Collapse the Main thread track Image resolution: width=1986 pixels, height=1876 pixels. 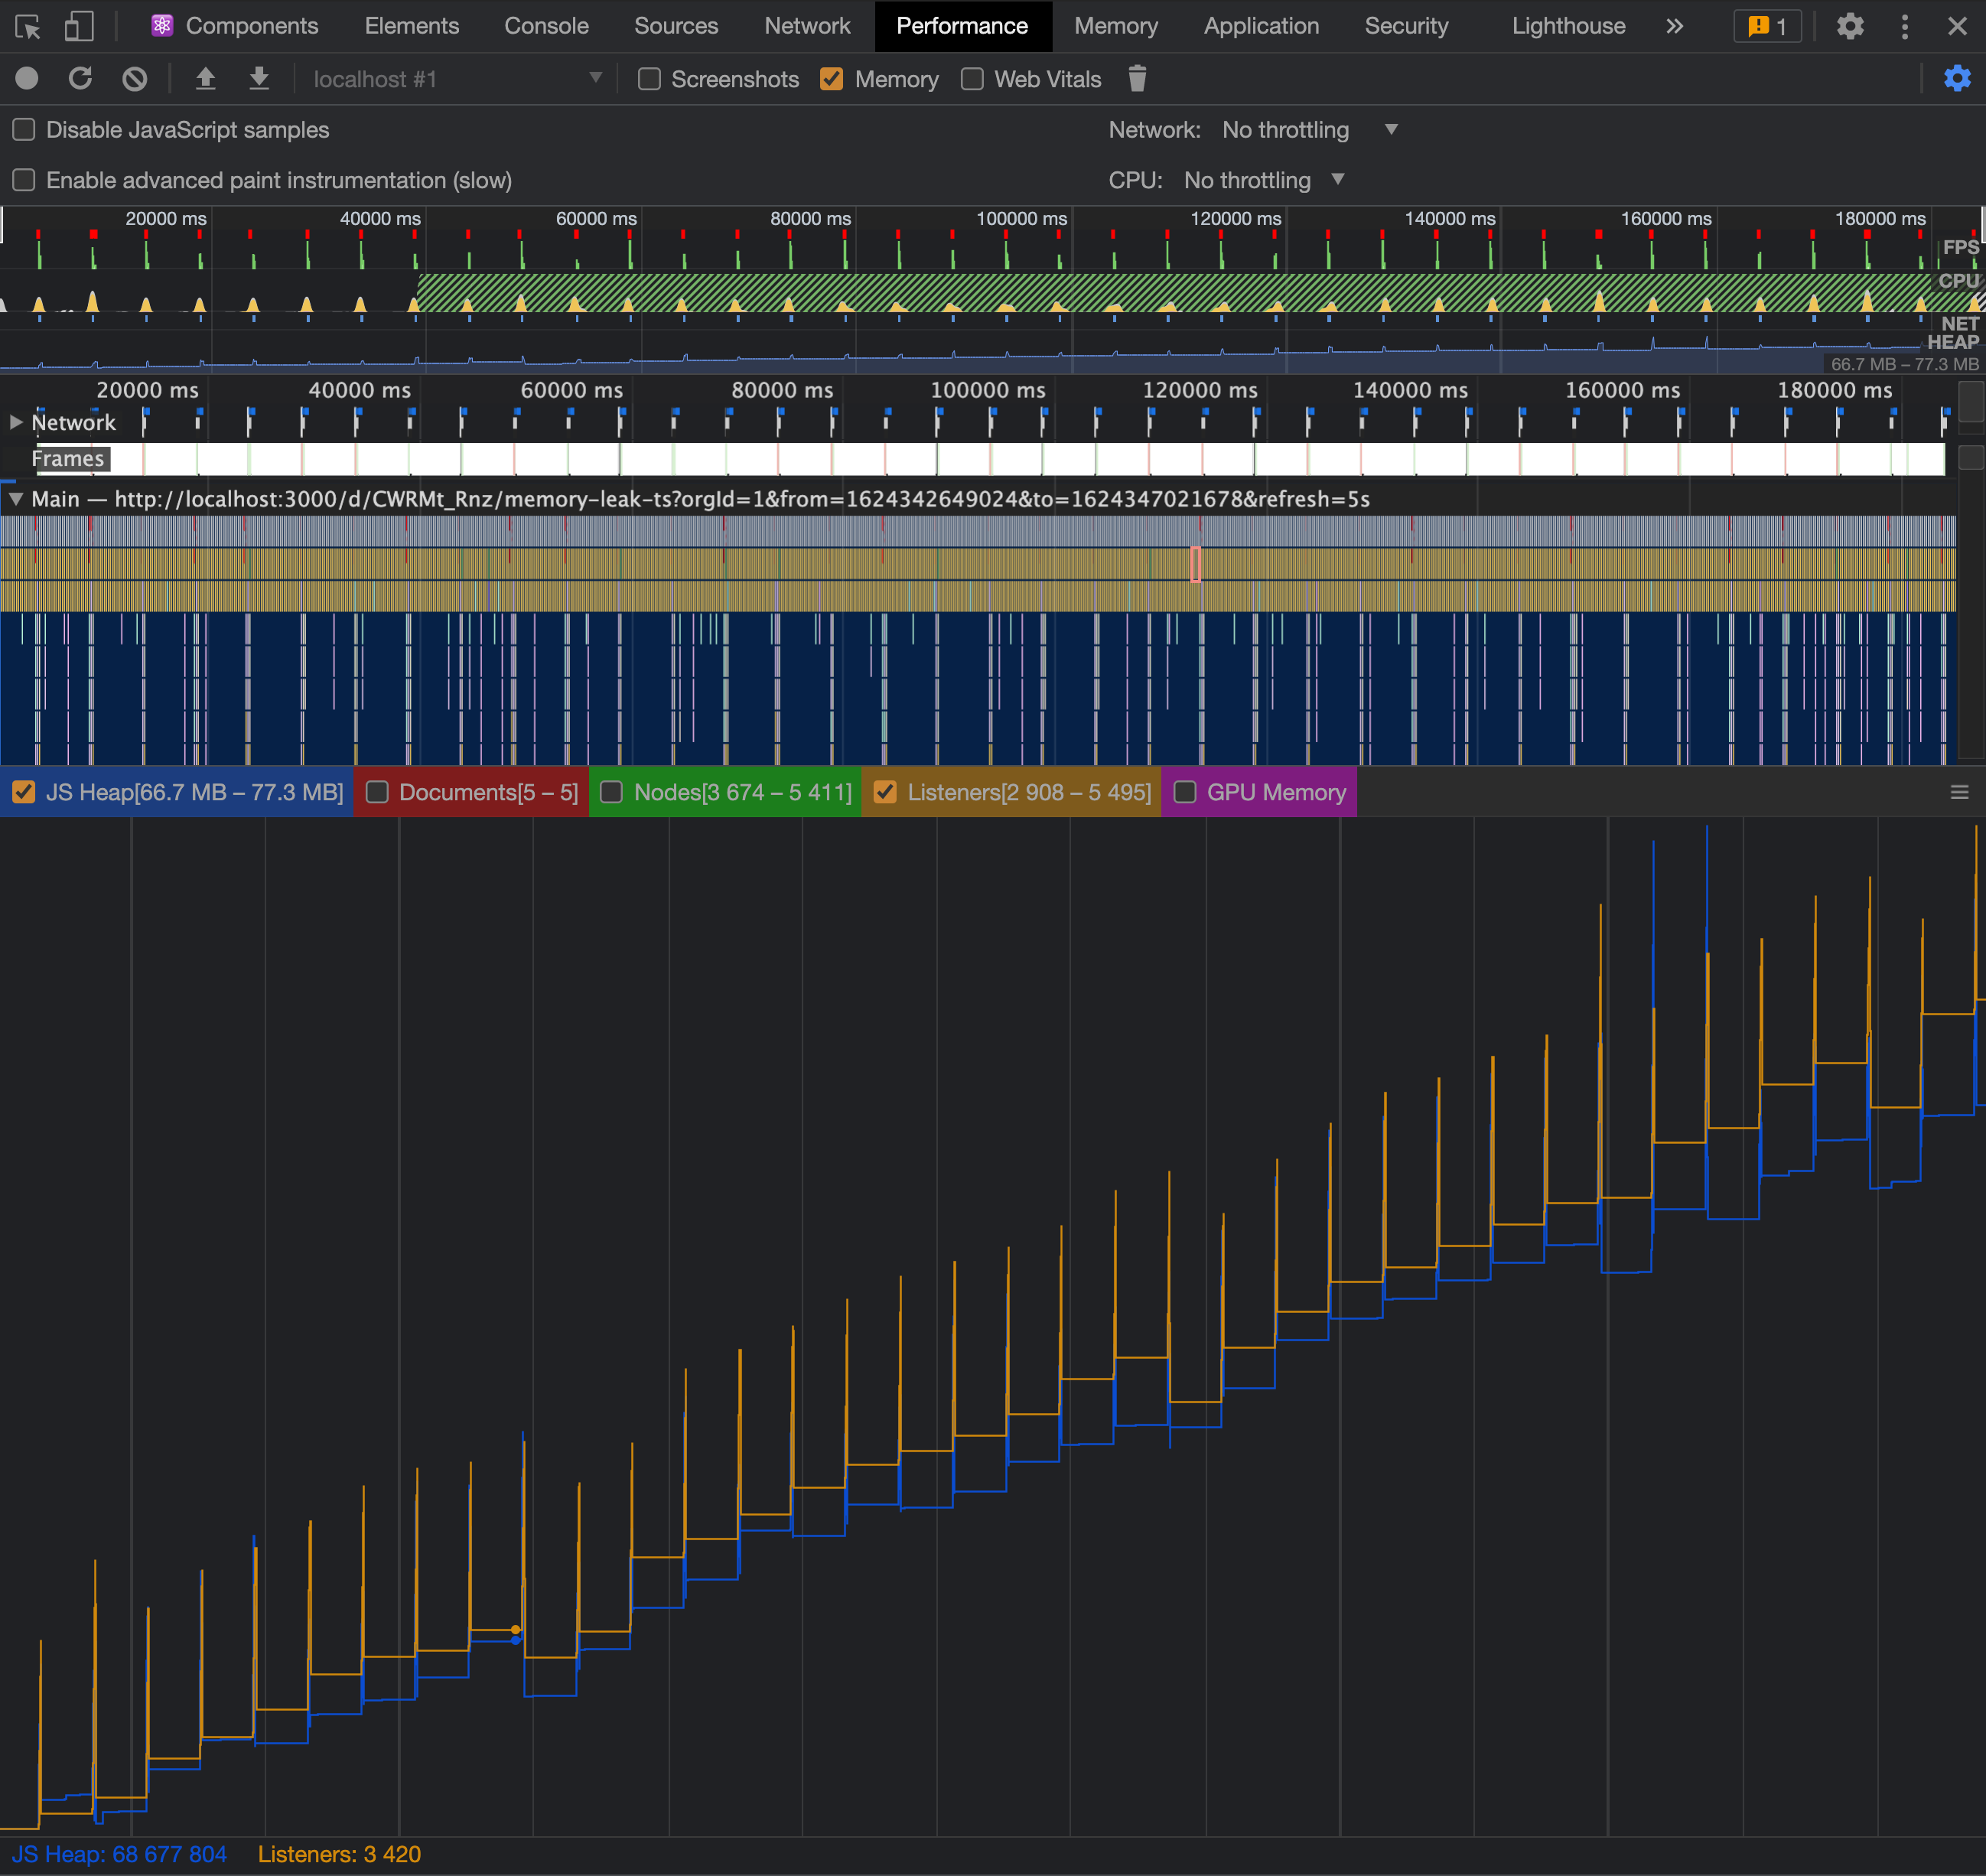[x=15, y=499]
